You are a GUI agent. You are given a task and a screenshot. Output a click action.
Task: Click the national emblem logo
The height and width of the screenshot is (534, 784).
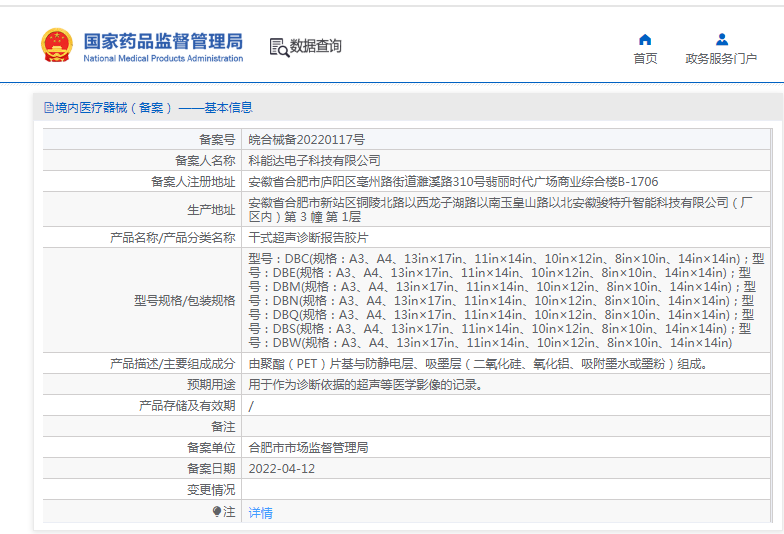[56, 46]
